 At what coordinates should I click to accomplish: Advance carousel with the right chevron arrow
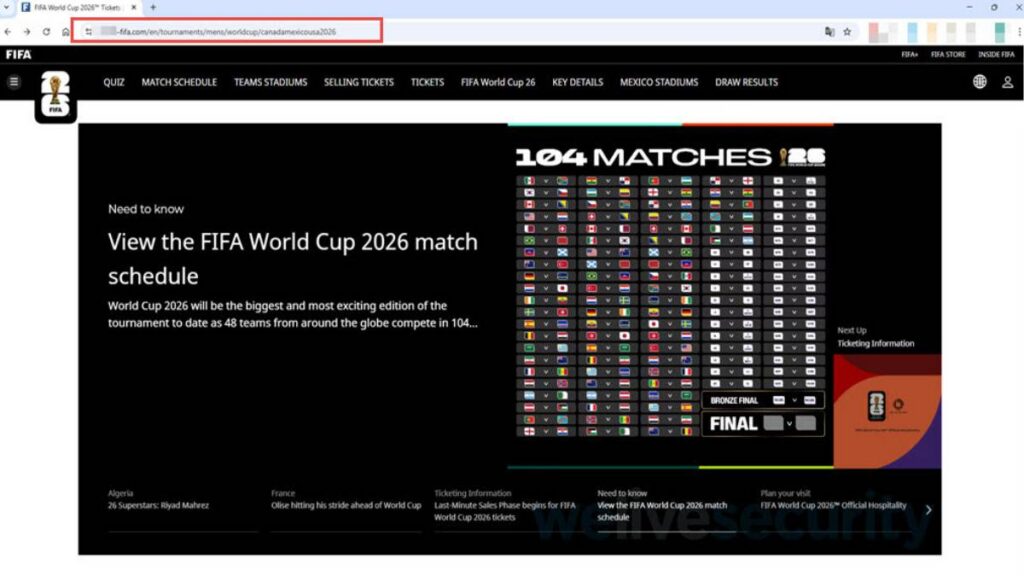[928, 510]
